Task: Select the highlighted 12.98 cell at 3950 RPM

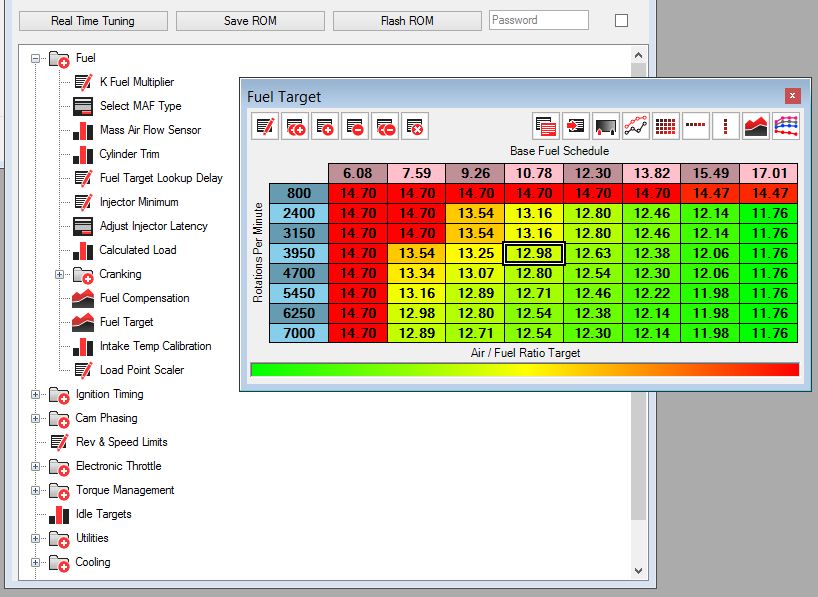Action: pyautogui.click(x=534, y=254)
